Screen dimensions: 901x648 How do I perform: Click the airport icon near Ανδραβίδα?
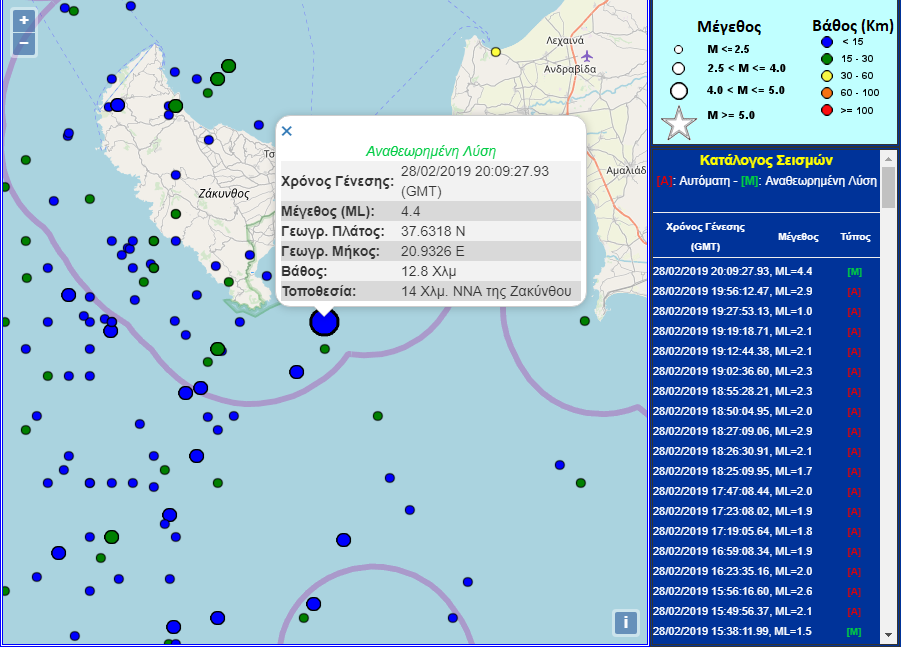tap(586, 55)
